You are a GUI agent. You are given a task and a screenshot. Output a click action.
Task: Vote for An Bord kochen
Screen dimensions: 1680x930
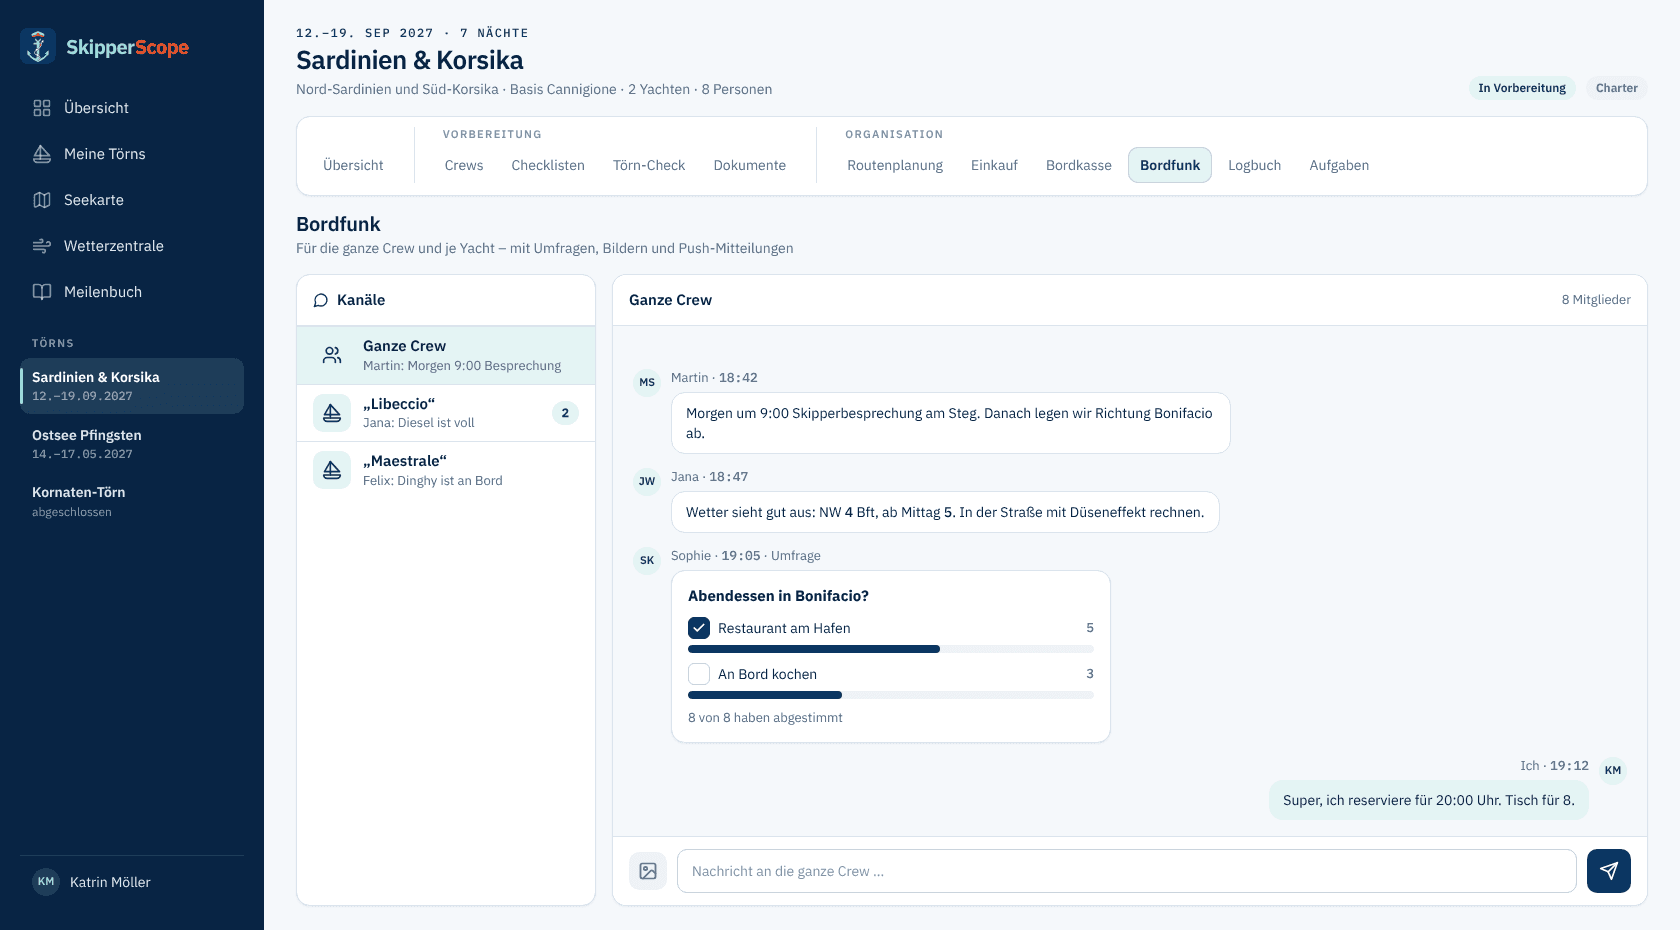pos(699,674)
